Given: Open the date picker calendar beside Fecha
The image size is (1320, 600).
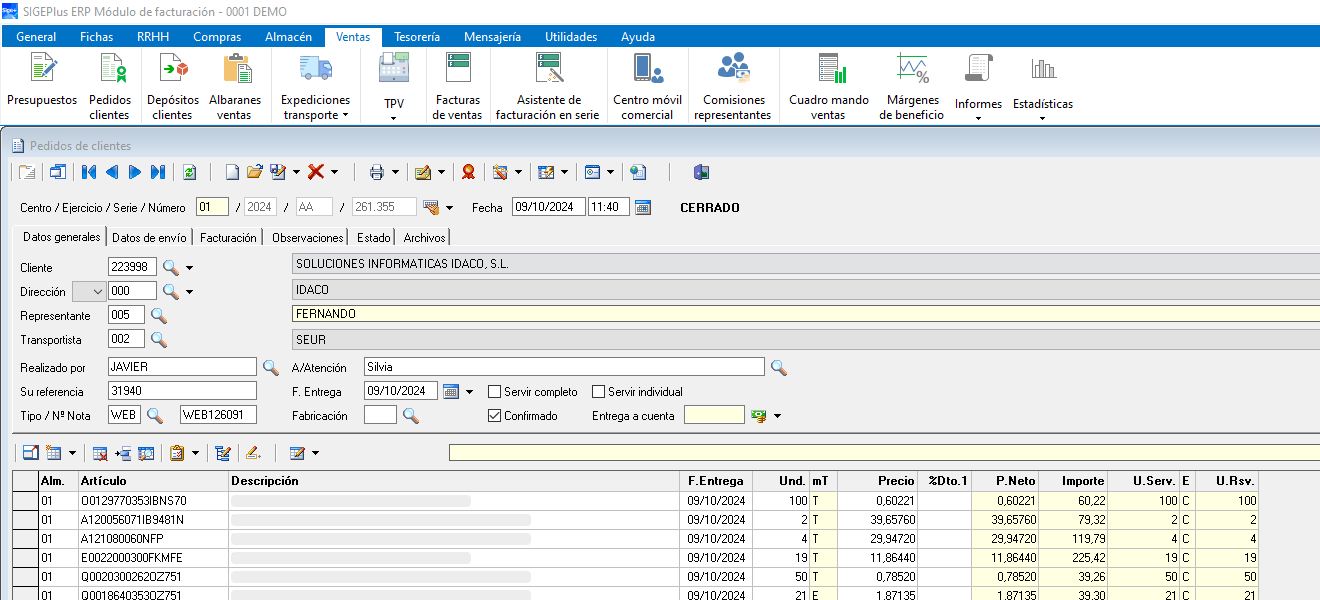Looking at the screenshot, I should point(643,208).
